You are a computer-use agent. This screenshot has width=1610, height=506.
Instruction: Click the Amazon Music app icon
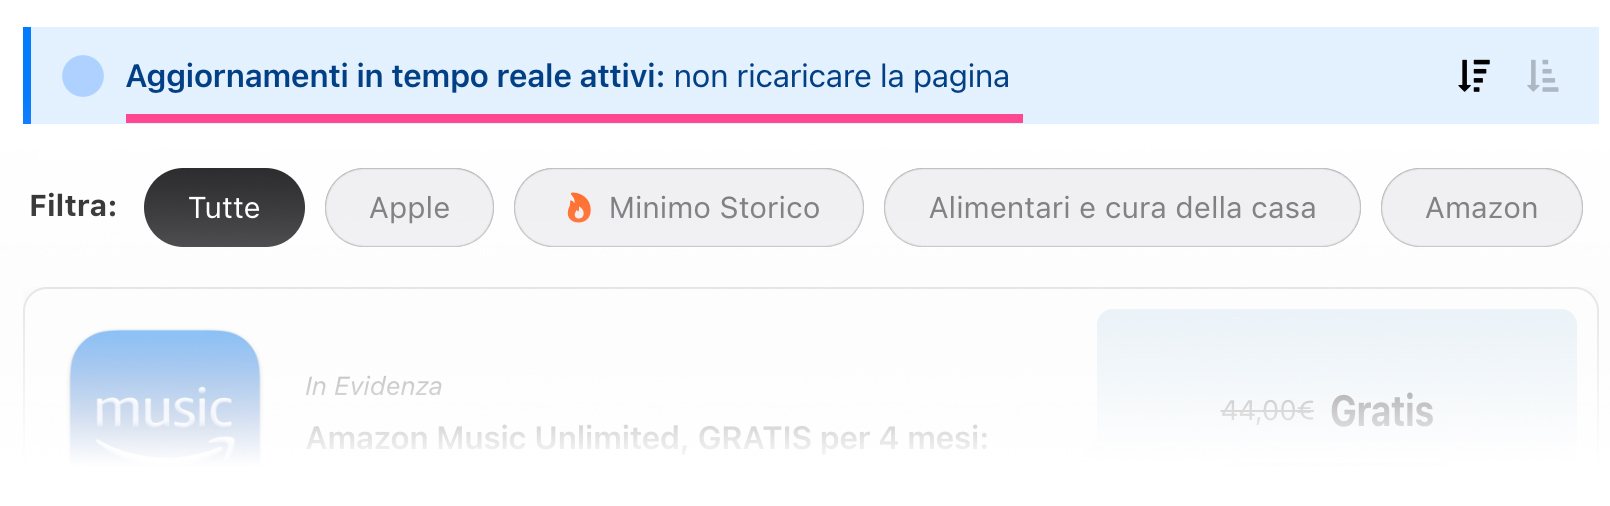[165, 397]
